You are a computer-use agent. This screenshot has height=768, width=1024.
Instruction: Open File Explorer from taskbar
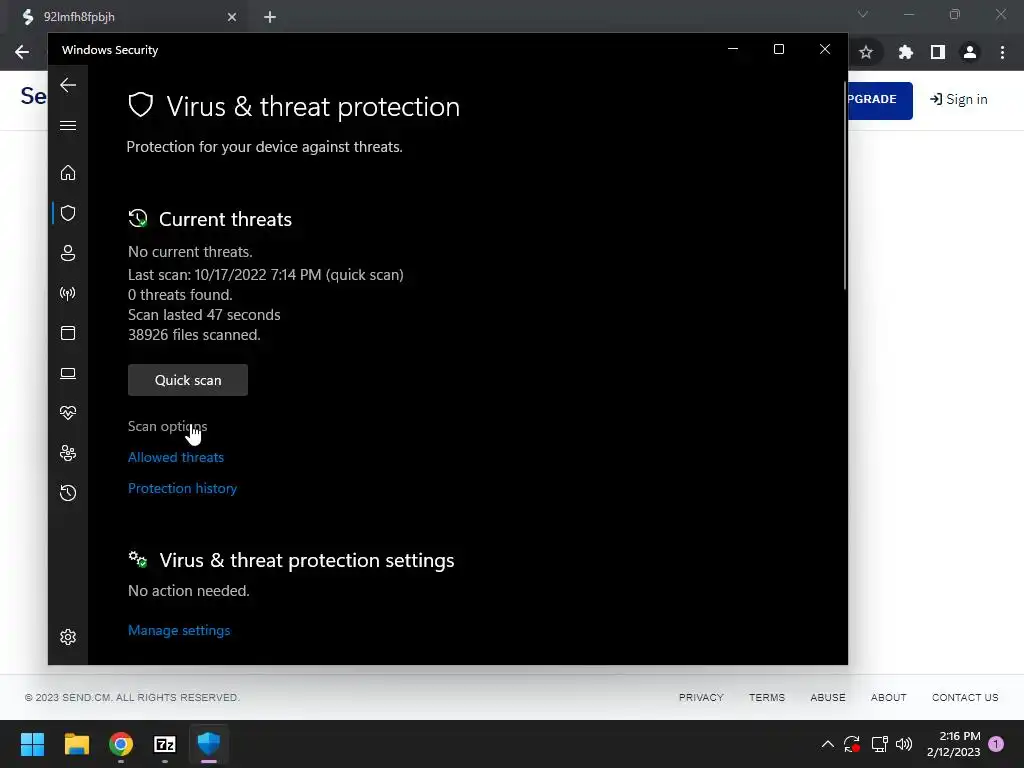76,744
